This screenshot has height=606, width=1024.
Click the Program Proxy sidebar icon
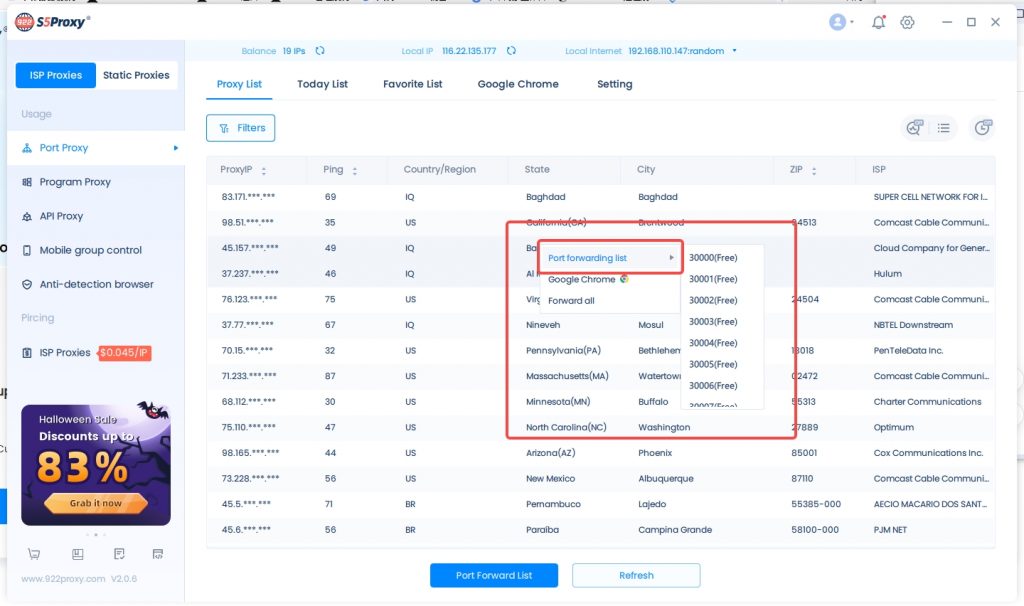[27, 182]
